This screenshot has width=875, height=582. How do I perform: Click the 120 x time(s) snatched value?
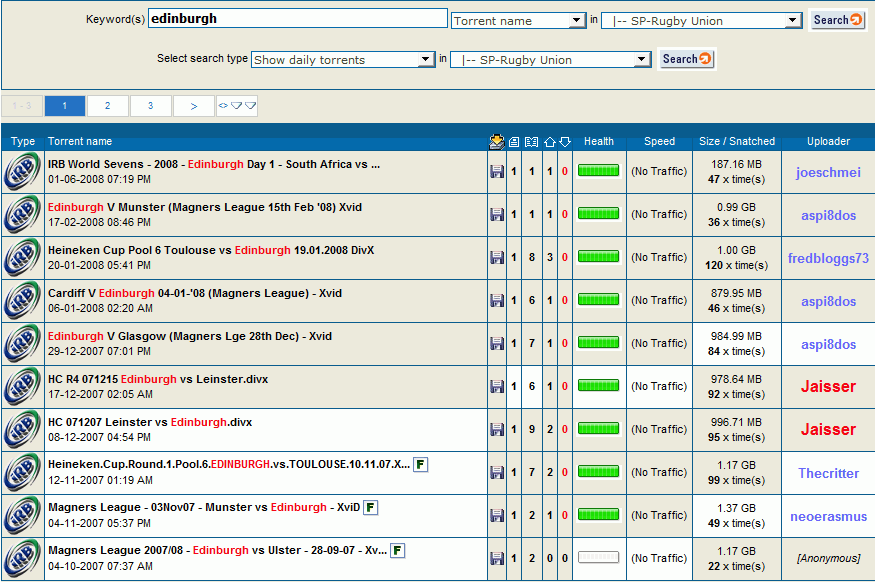[x=736, y=265]
